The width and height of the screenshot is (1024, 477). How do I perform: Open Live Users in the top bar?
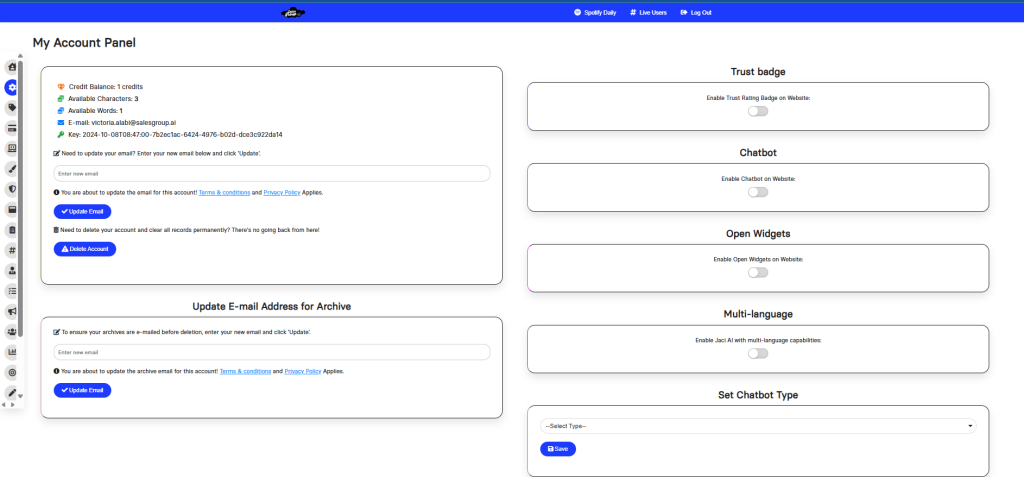tap(648, 12)
